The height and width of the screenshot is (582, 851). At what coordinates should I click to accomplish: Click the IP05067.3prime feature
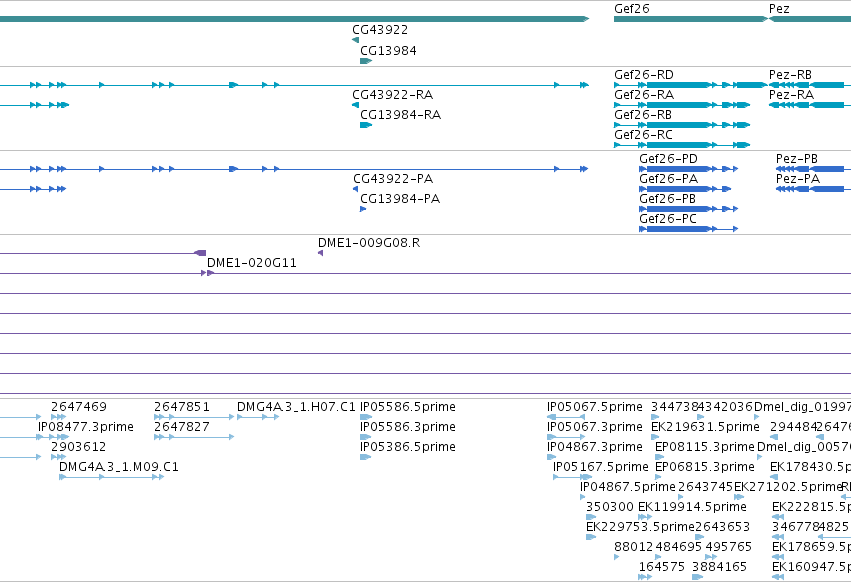point(566,437)
